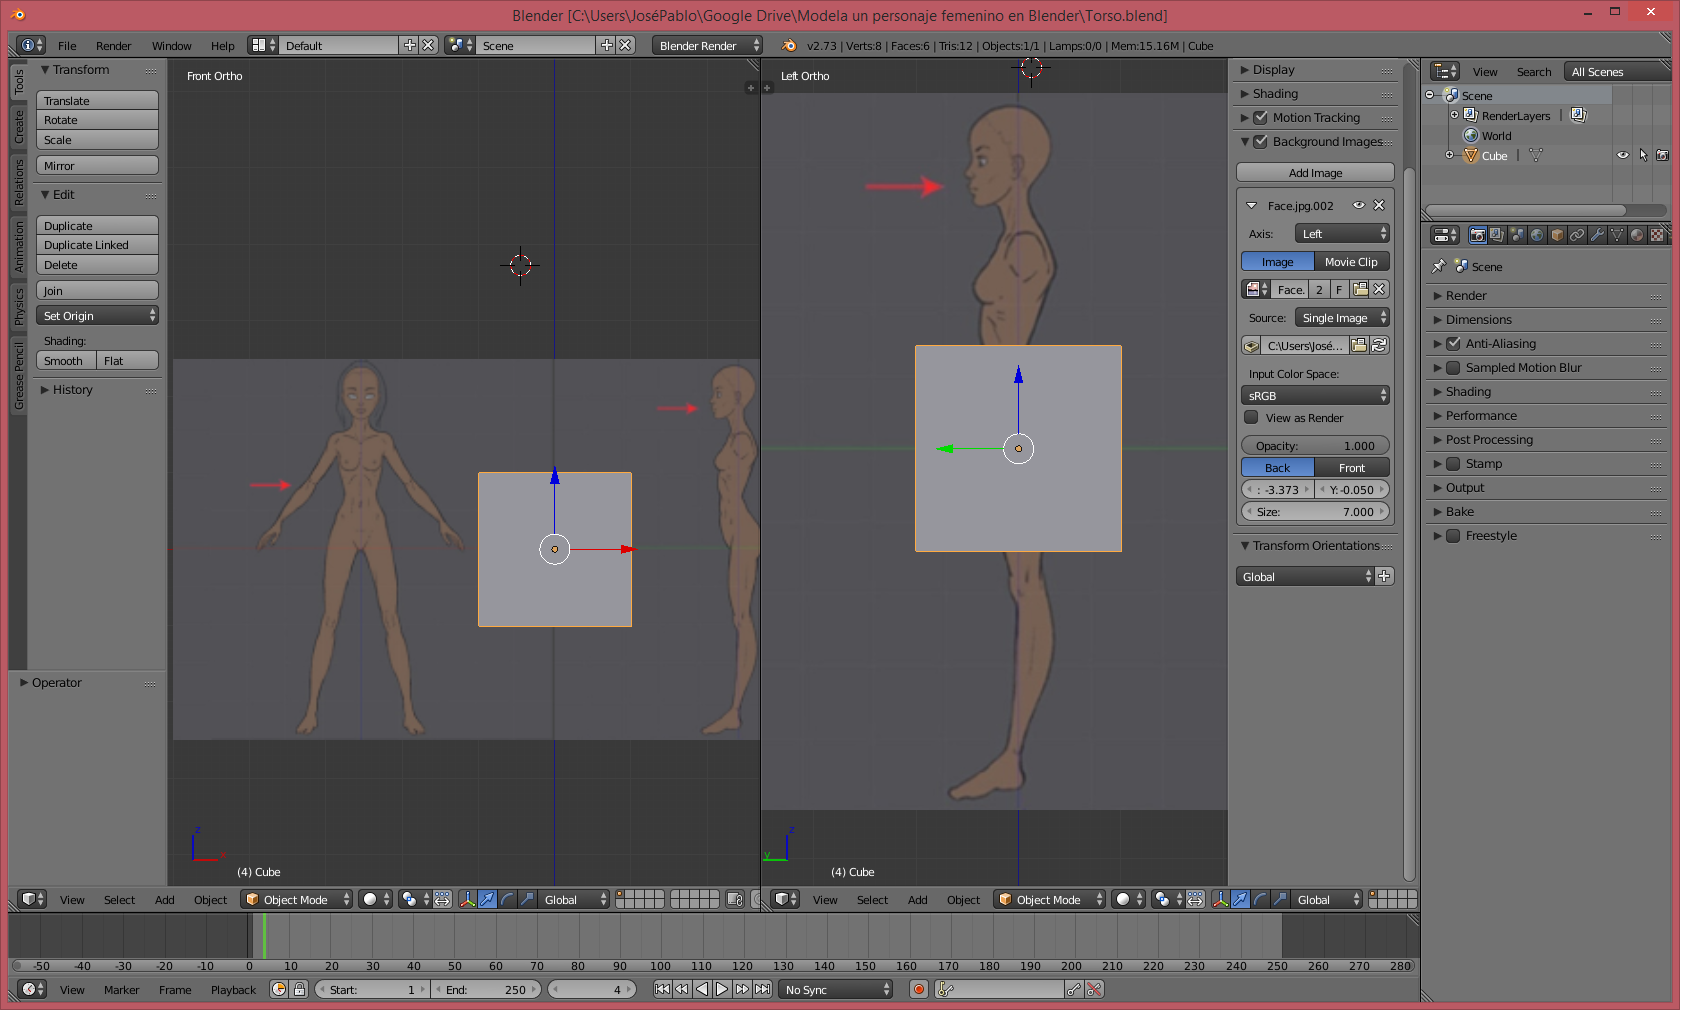Jump to the timeline's first frame
Viewport: 1682px width, 1012px height.
point(662,989)
